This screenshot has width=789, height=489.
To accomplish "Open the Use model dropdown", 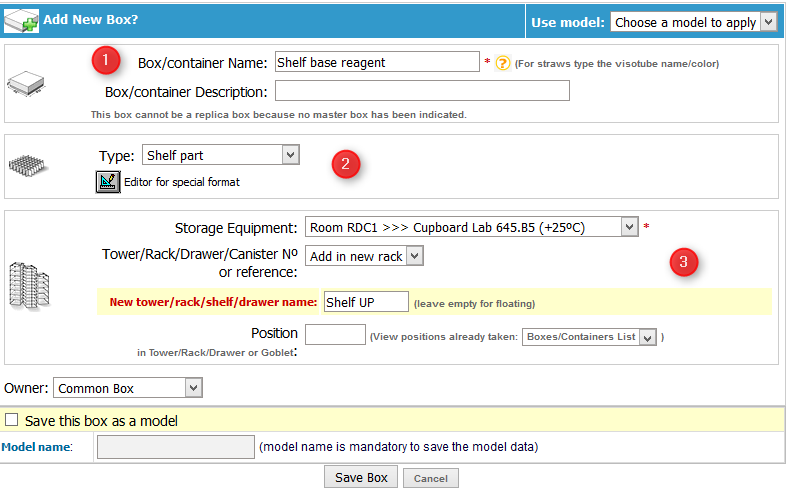I will pyautogui.click(x=693, y=22).
